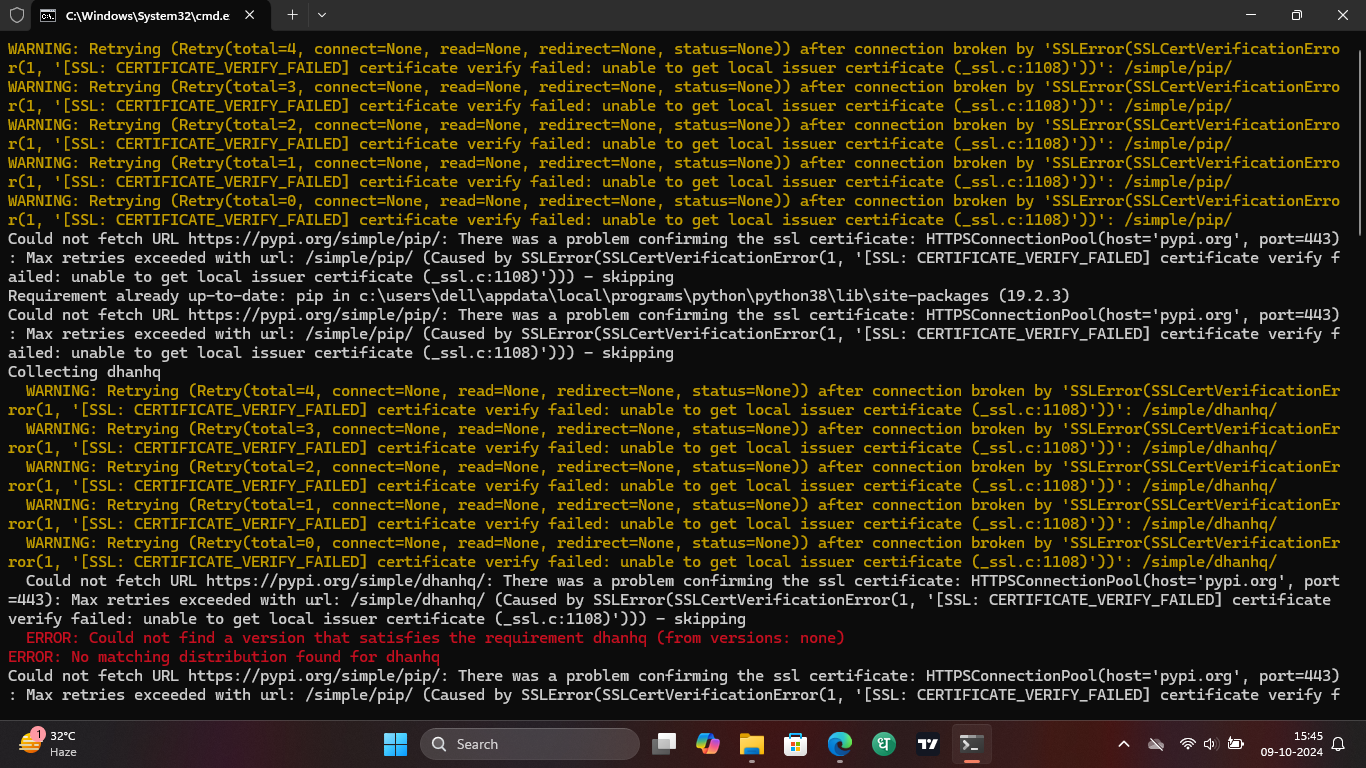1366x768 pixels.
Task: Click the speaker volume icon
Action: point(1210,744)
